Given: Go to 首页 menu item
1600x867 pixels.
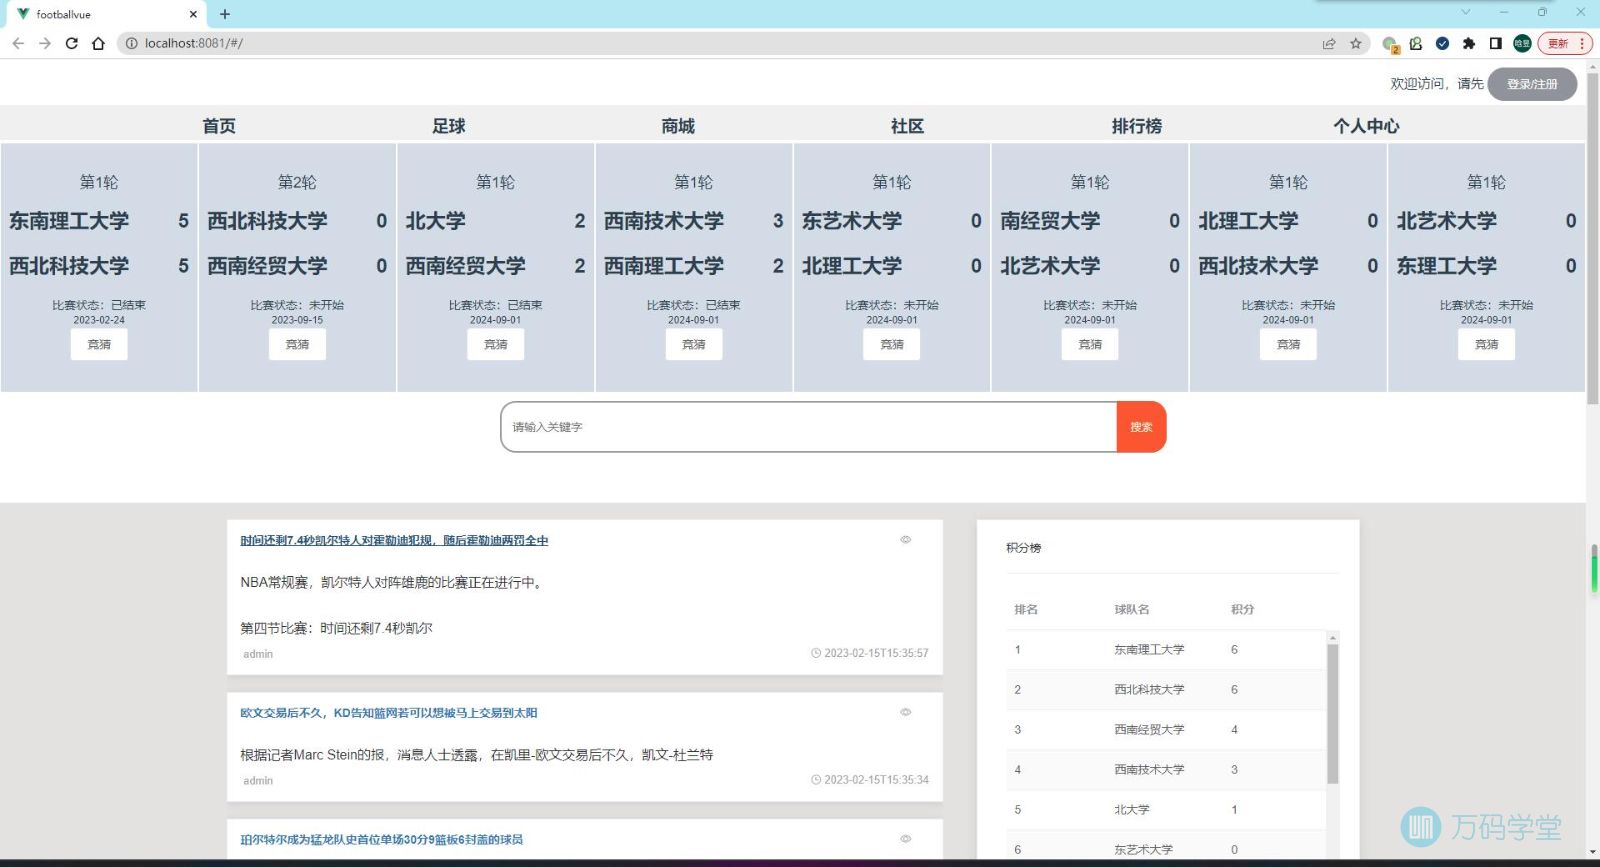Looking at the screenshot, I should [x=219, y=126].
